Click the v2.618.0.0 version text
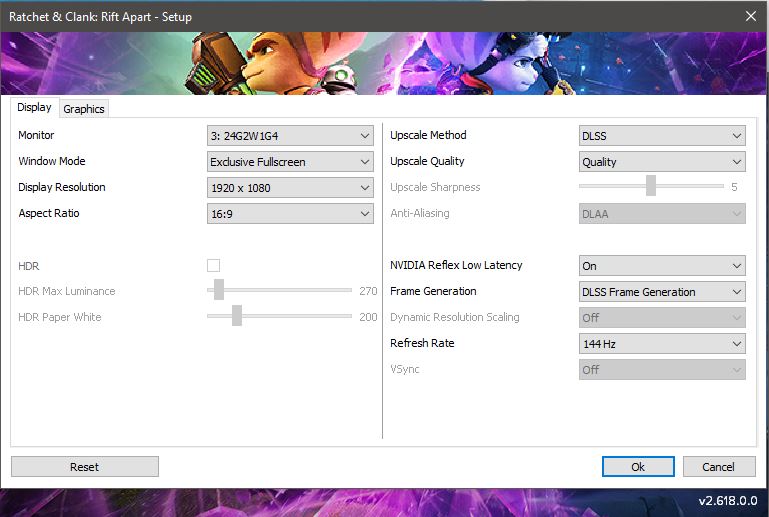 [x=728, y=501]
